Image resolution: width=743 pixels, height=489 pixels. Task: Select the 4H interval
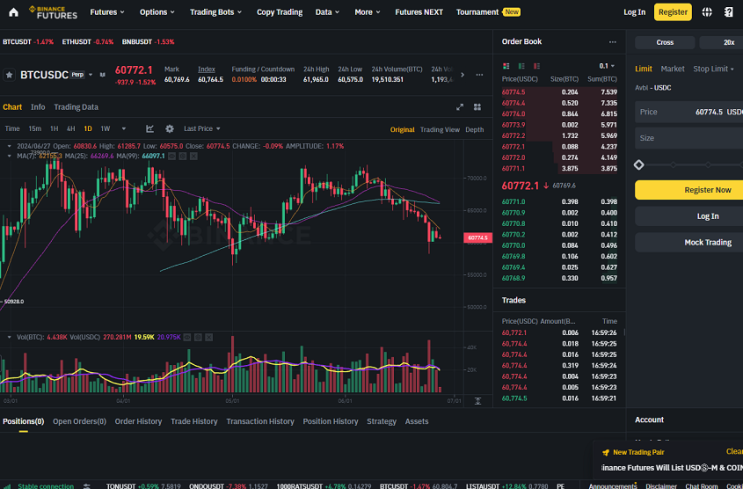71,128
